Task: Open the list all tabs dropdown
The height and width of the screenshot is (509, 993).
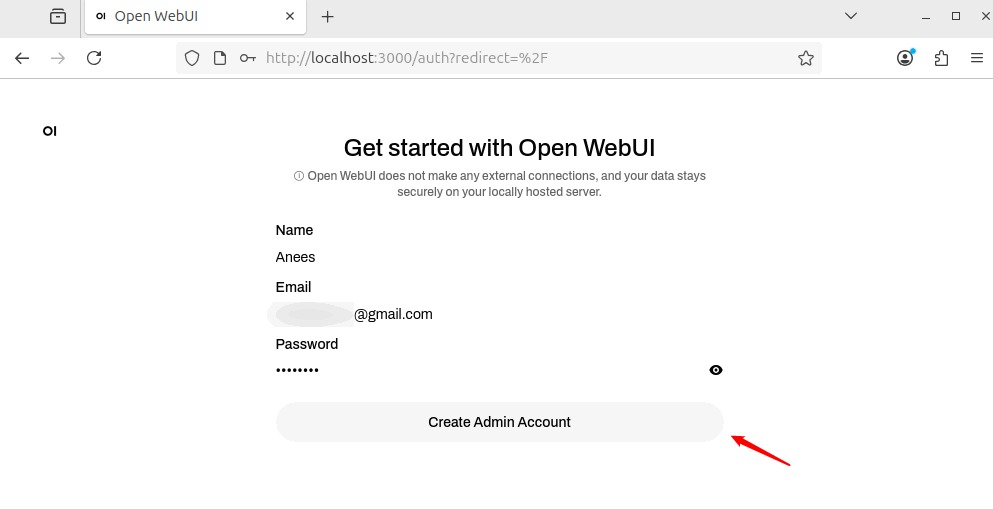Action: point(851,16)
